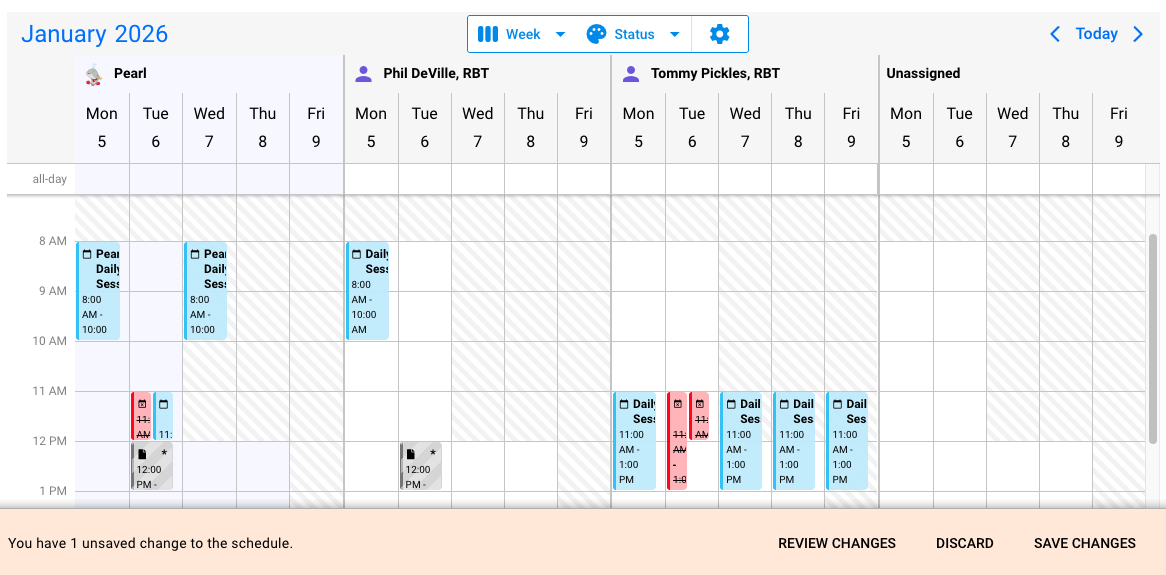Save changes to the schedule
Viewport: 1166px width, 575px height.
click(x=1084, y=543)
